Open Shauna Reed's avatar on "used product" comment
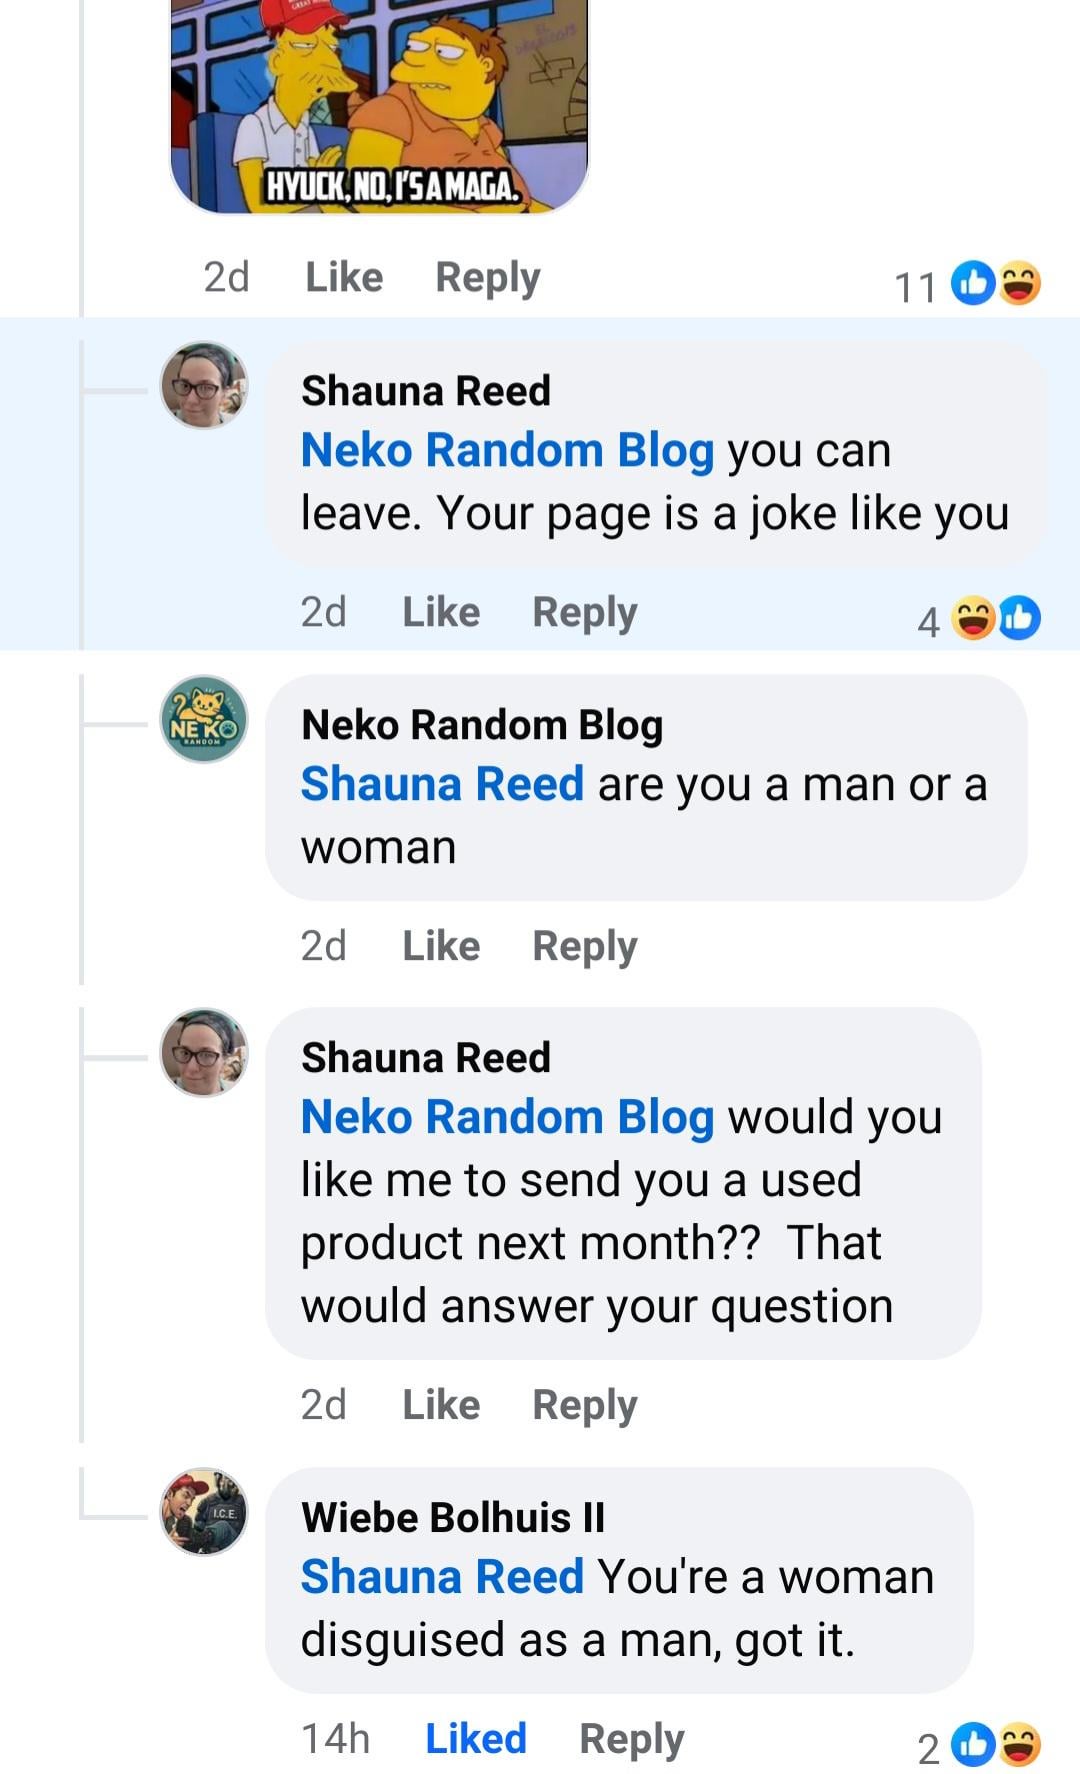This screenshot has height=1774, width=1080. [x=204, y=1052]
